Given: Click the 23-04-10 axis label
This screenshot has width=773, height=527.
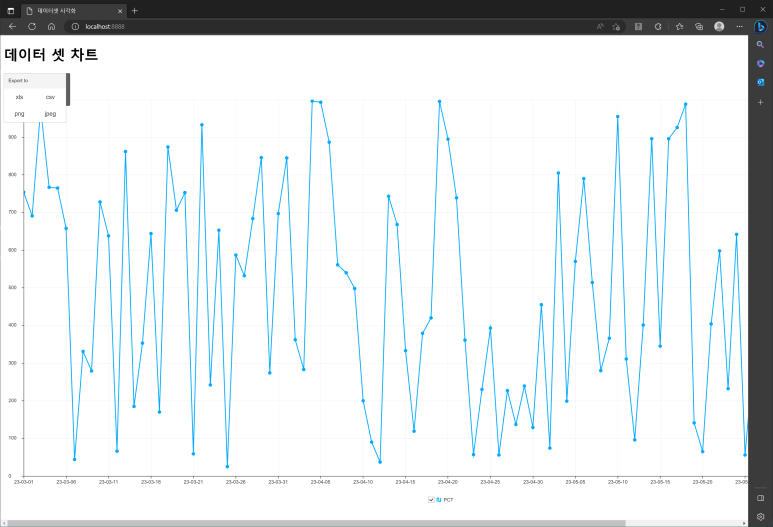Looking at the screenshot, I should (363, 482).
